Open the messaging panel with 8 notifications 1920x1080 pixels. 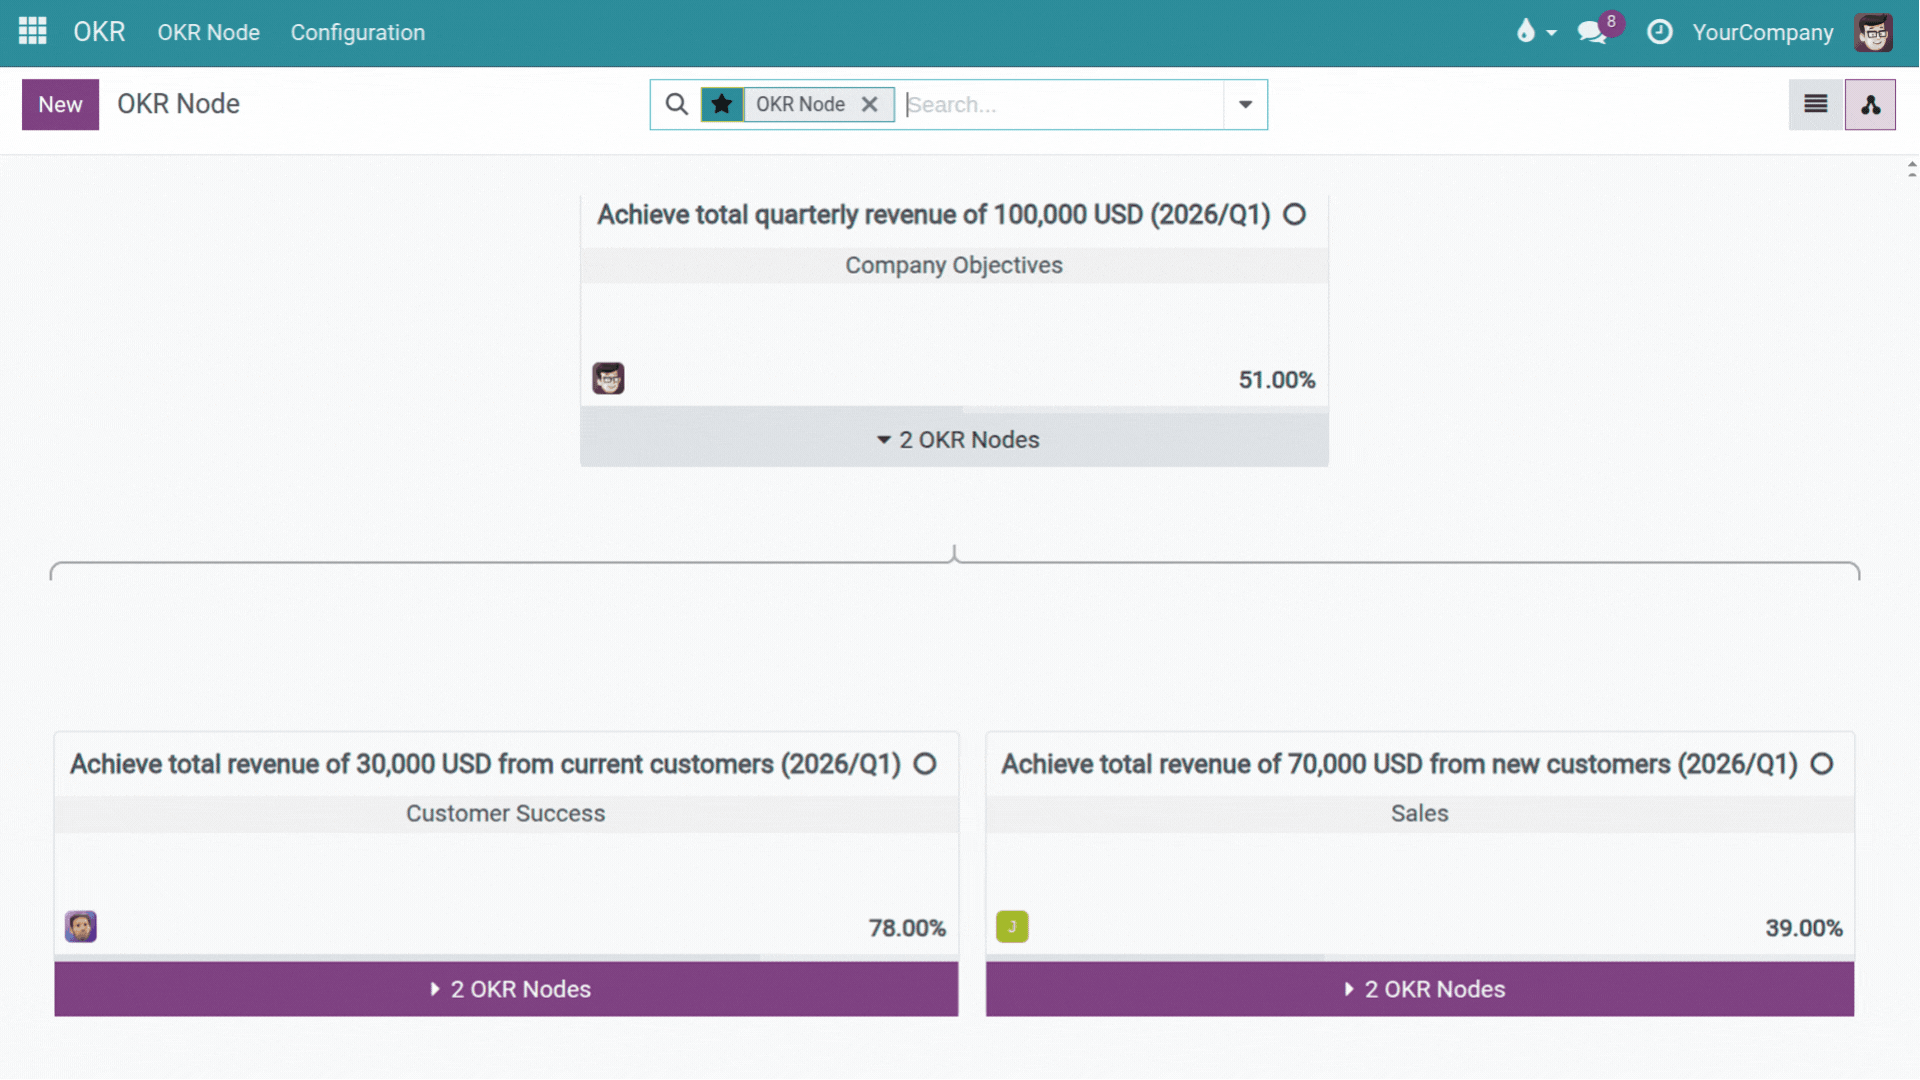[x=1592, y=32]
